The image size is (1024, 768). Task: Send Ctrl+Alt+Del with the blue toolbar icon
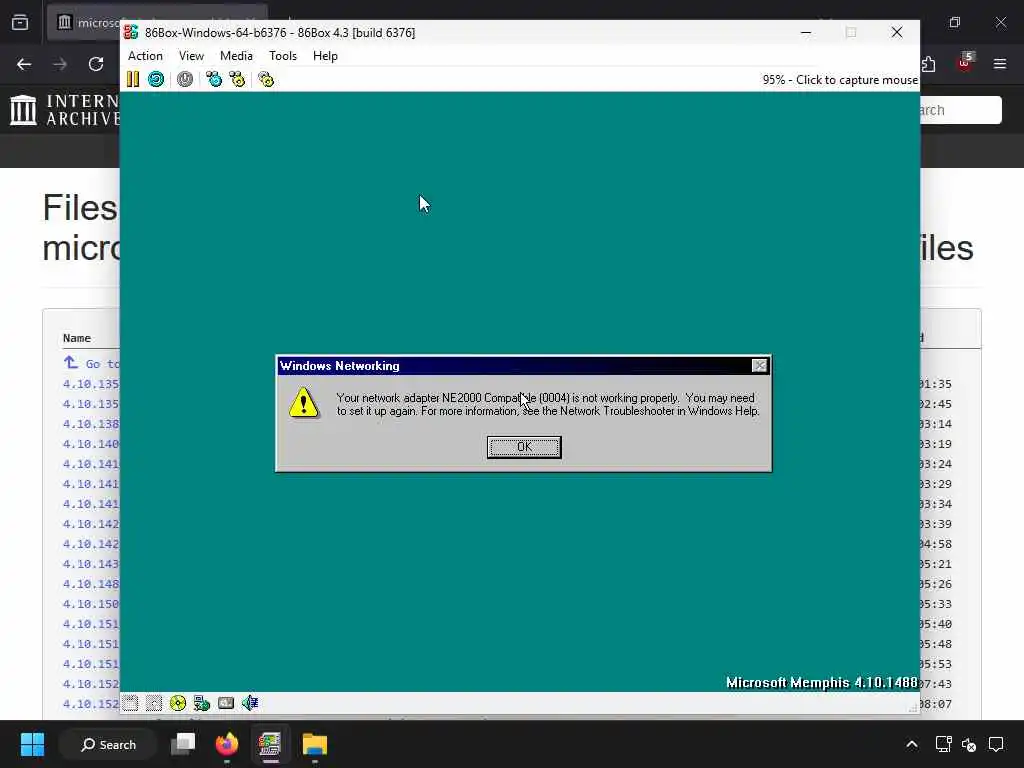(214, 80)
